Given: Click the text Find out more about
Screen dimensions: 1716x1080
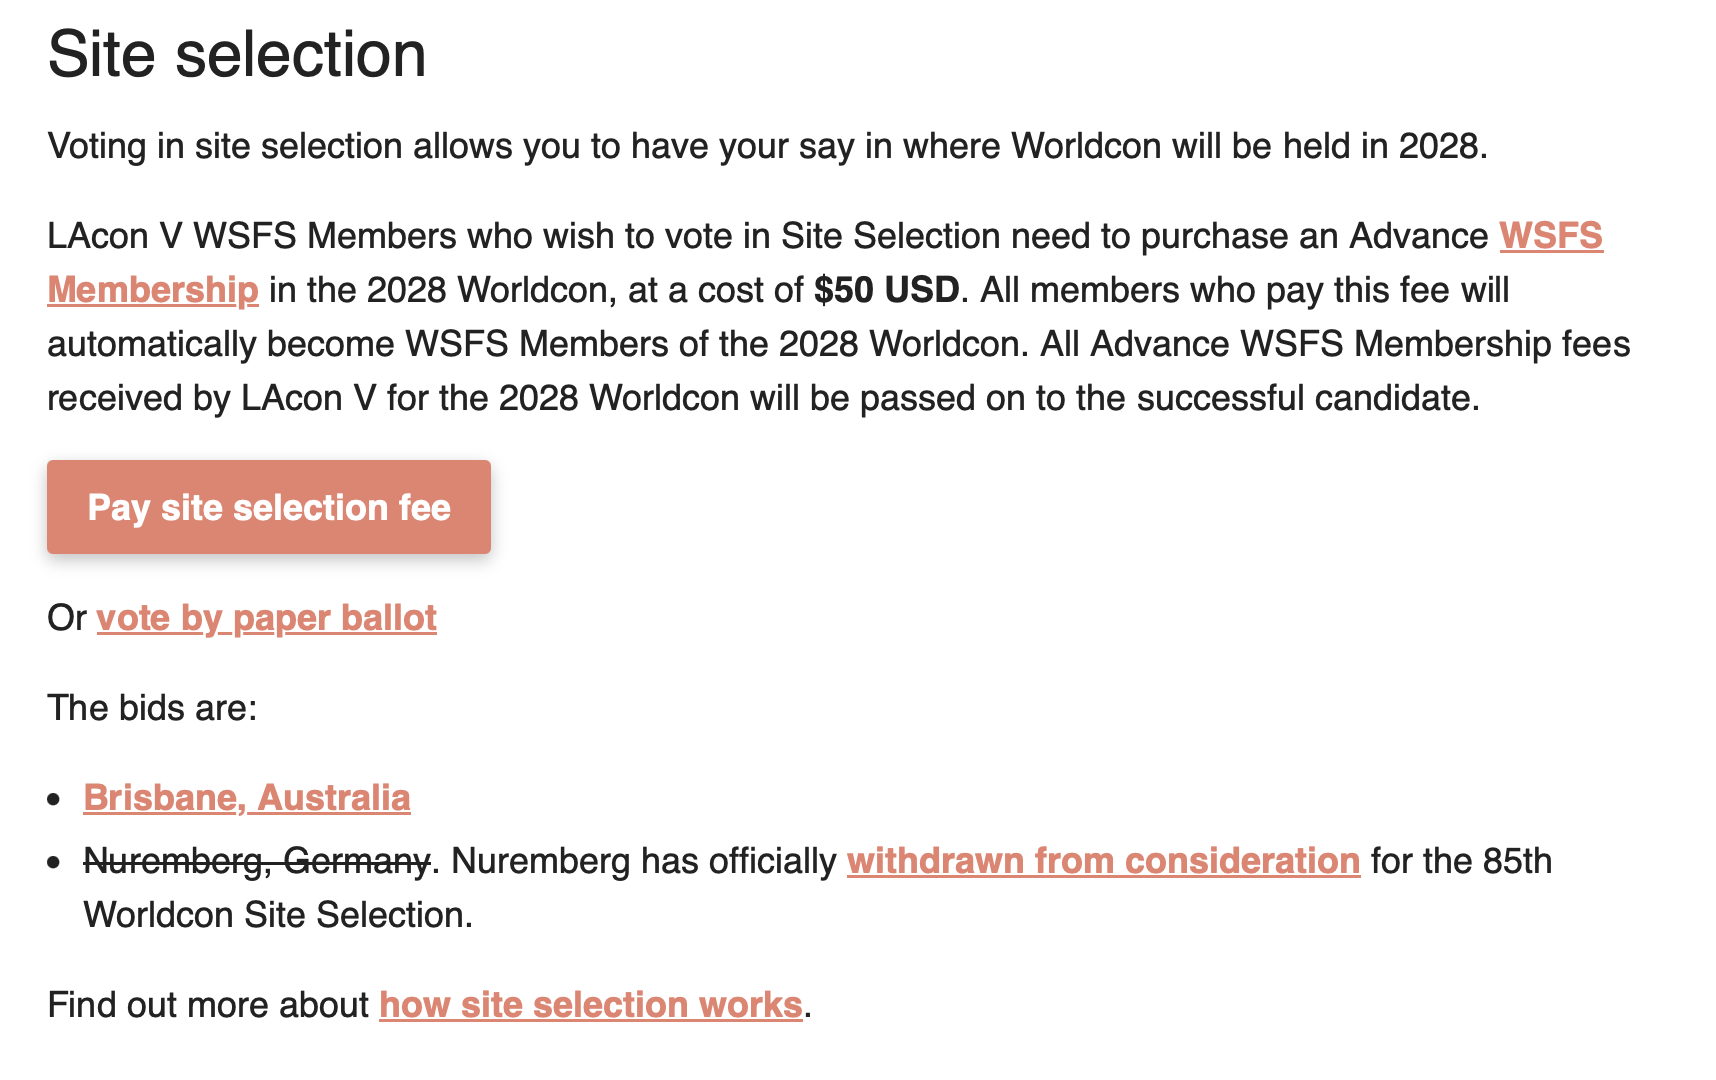Looking at the screenshot, I should [x=208, y=1005].
